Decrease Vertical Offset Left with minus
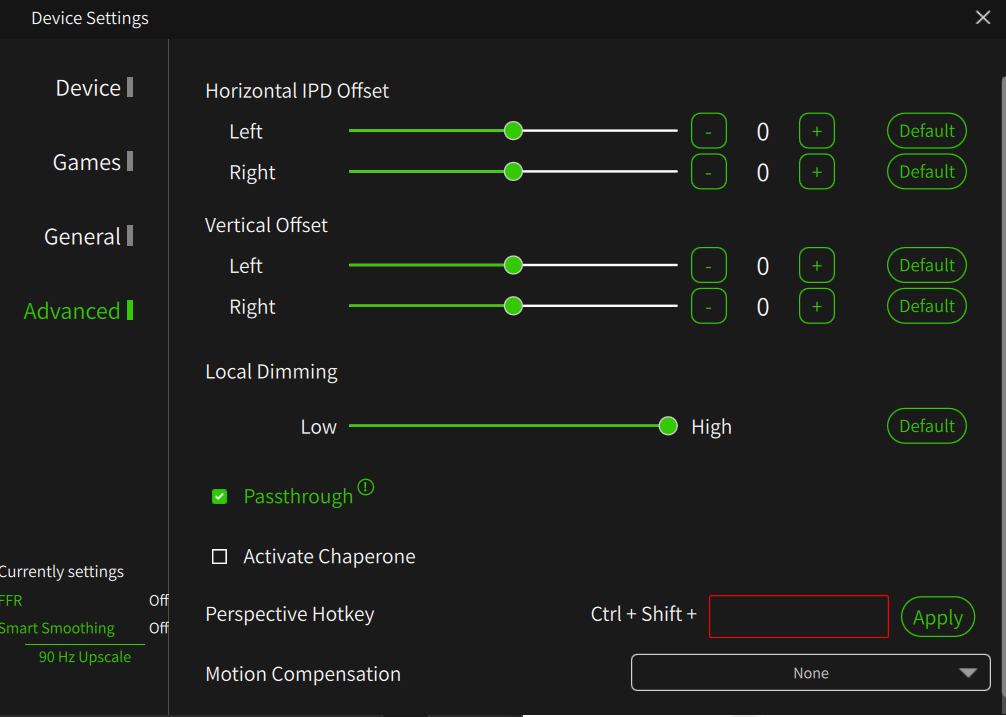1006x717 pixels. tap(709, 265)
